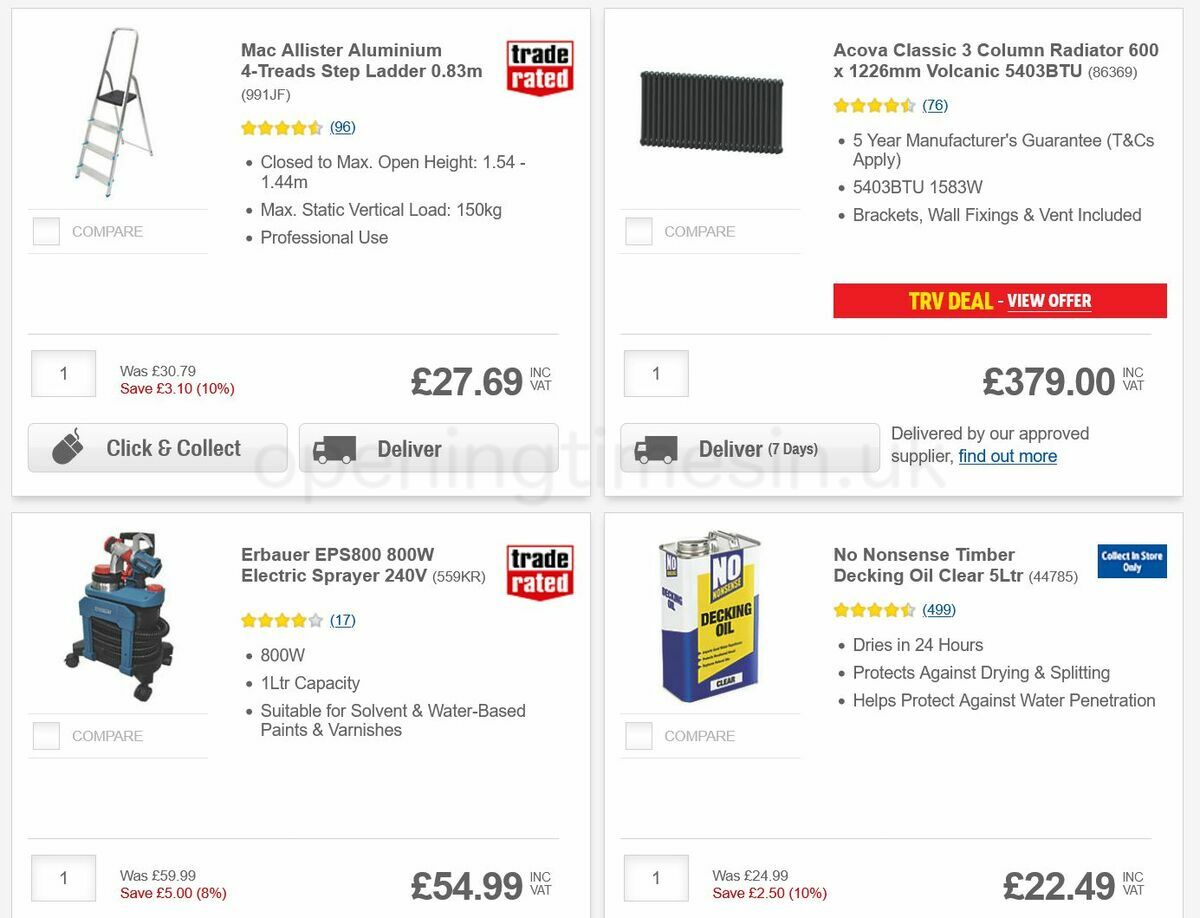Enable COMPARE for the Erbauer electric sprayer

coord(46,735)
